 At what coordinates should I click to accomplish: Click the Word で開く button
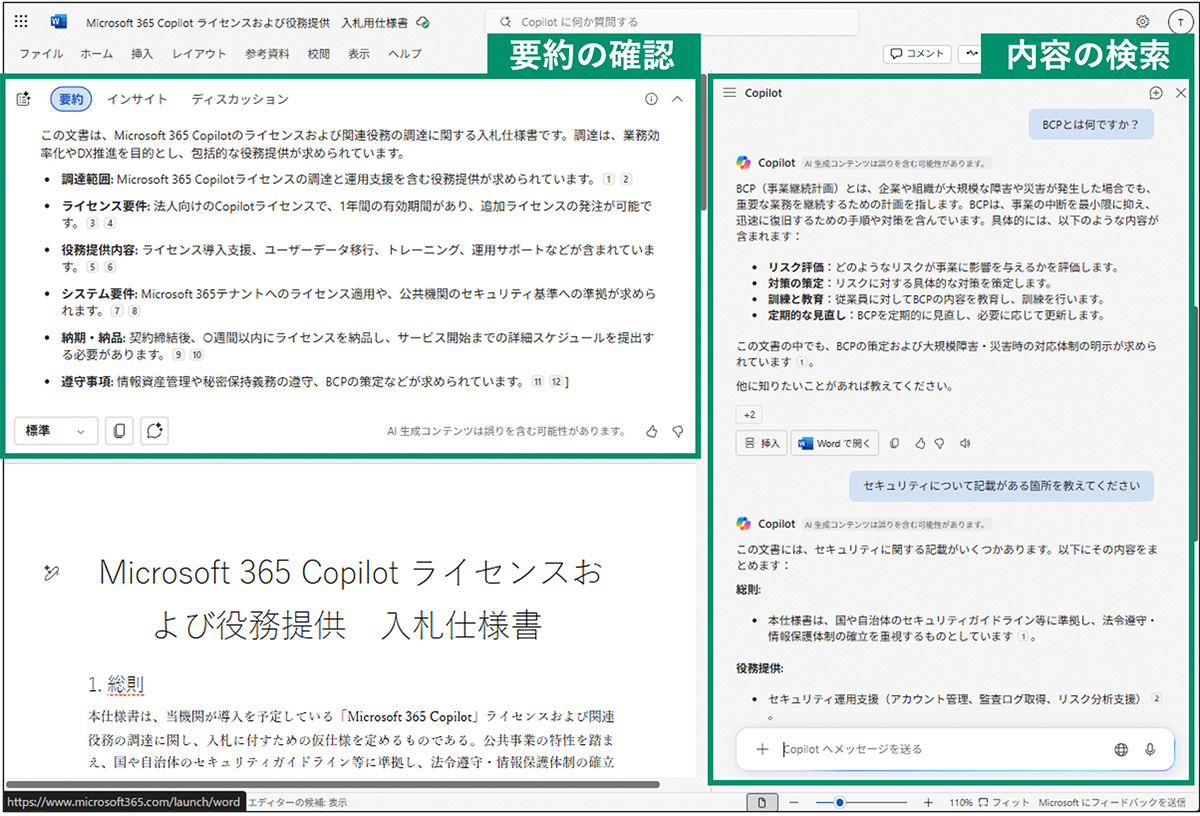tap(835, 443)
